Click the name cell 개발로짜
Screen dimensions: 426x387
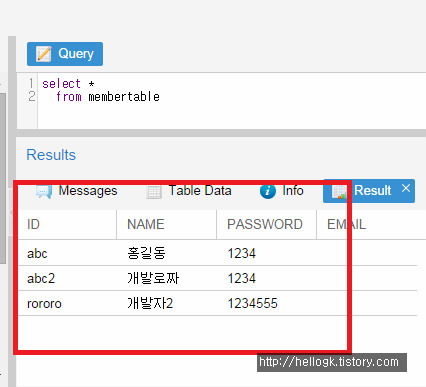[x=167, y=278]
